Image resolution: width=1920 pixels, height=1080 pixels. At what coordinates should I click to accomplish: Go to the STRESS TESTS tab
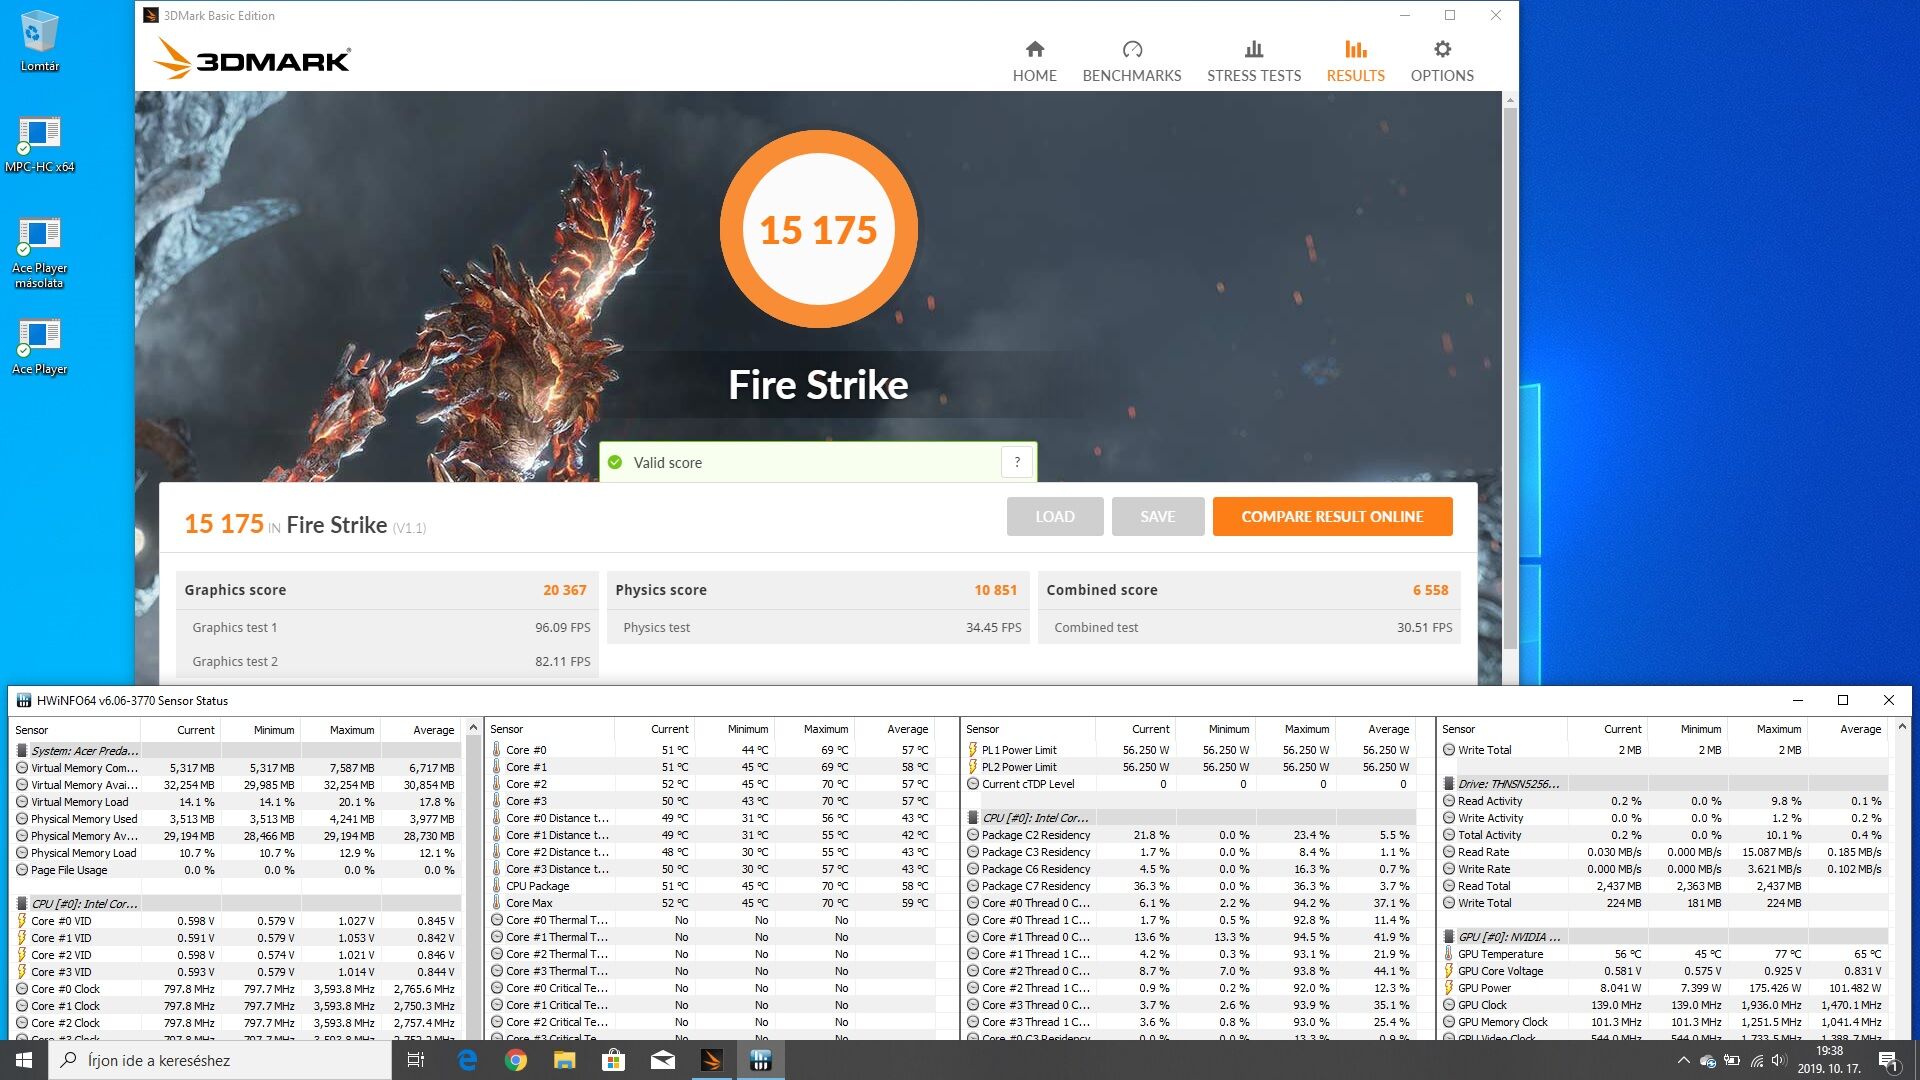(1254, 61)
